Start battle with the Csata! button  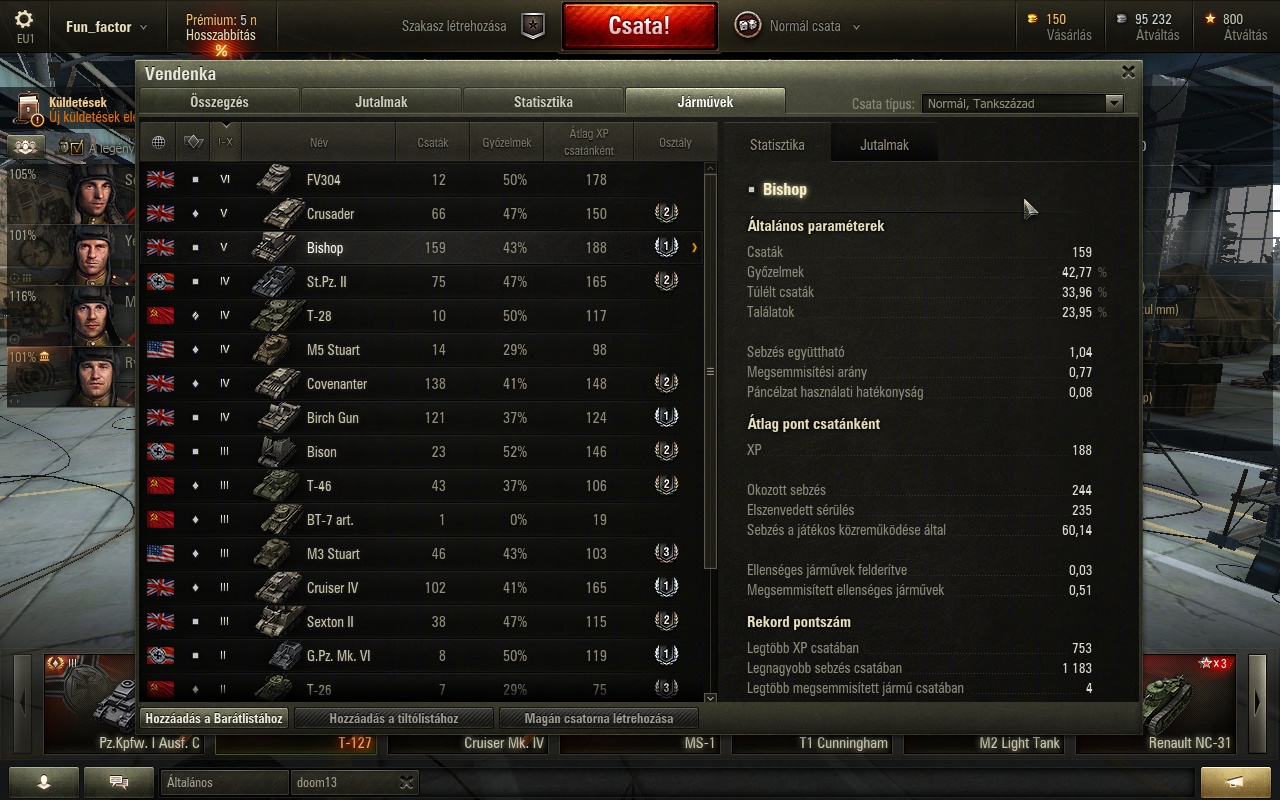click(x=640, y=25)
